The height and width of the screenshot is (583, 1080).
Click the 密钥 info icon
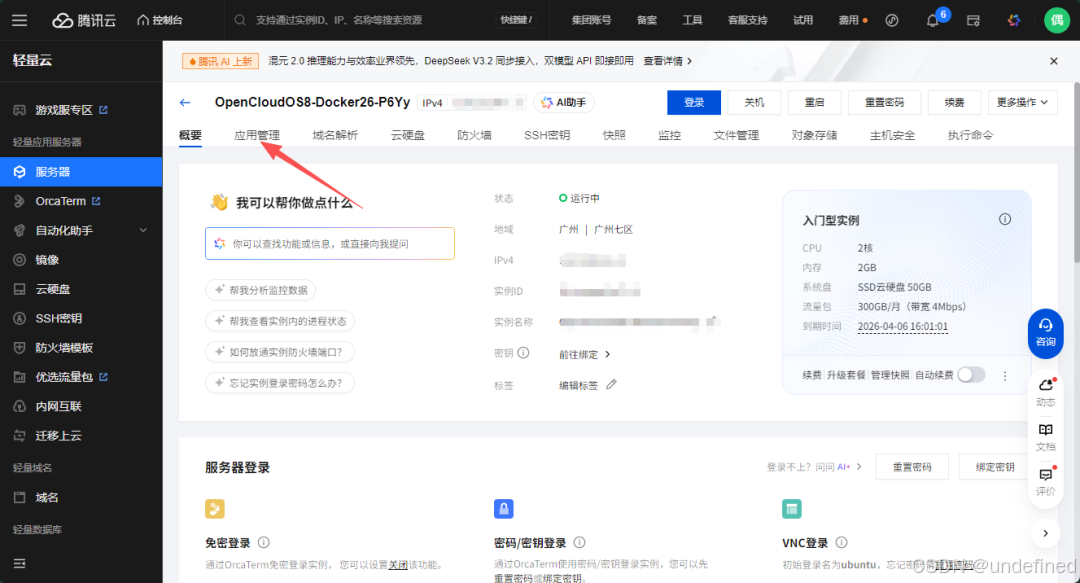(523, 353)
